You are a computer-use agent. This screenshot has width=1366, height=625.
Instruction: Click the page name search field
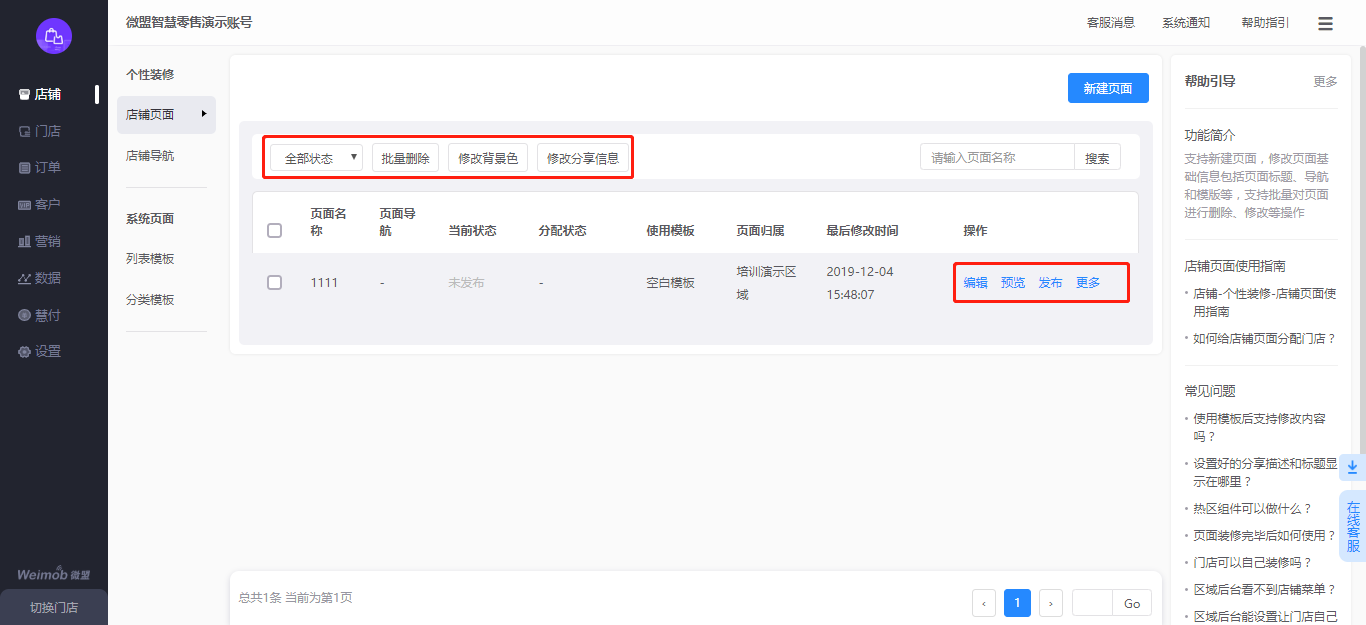click(996, 157)
